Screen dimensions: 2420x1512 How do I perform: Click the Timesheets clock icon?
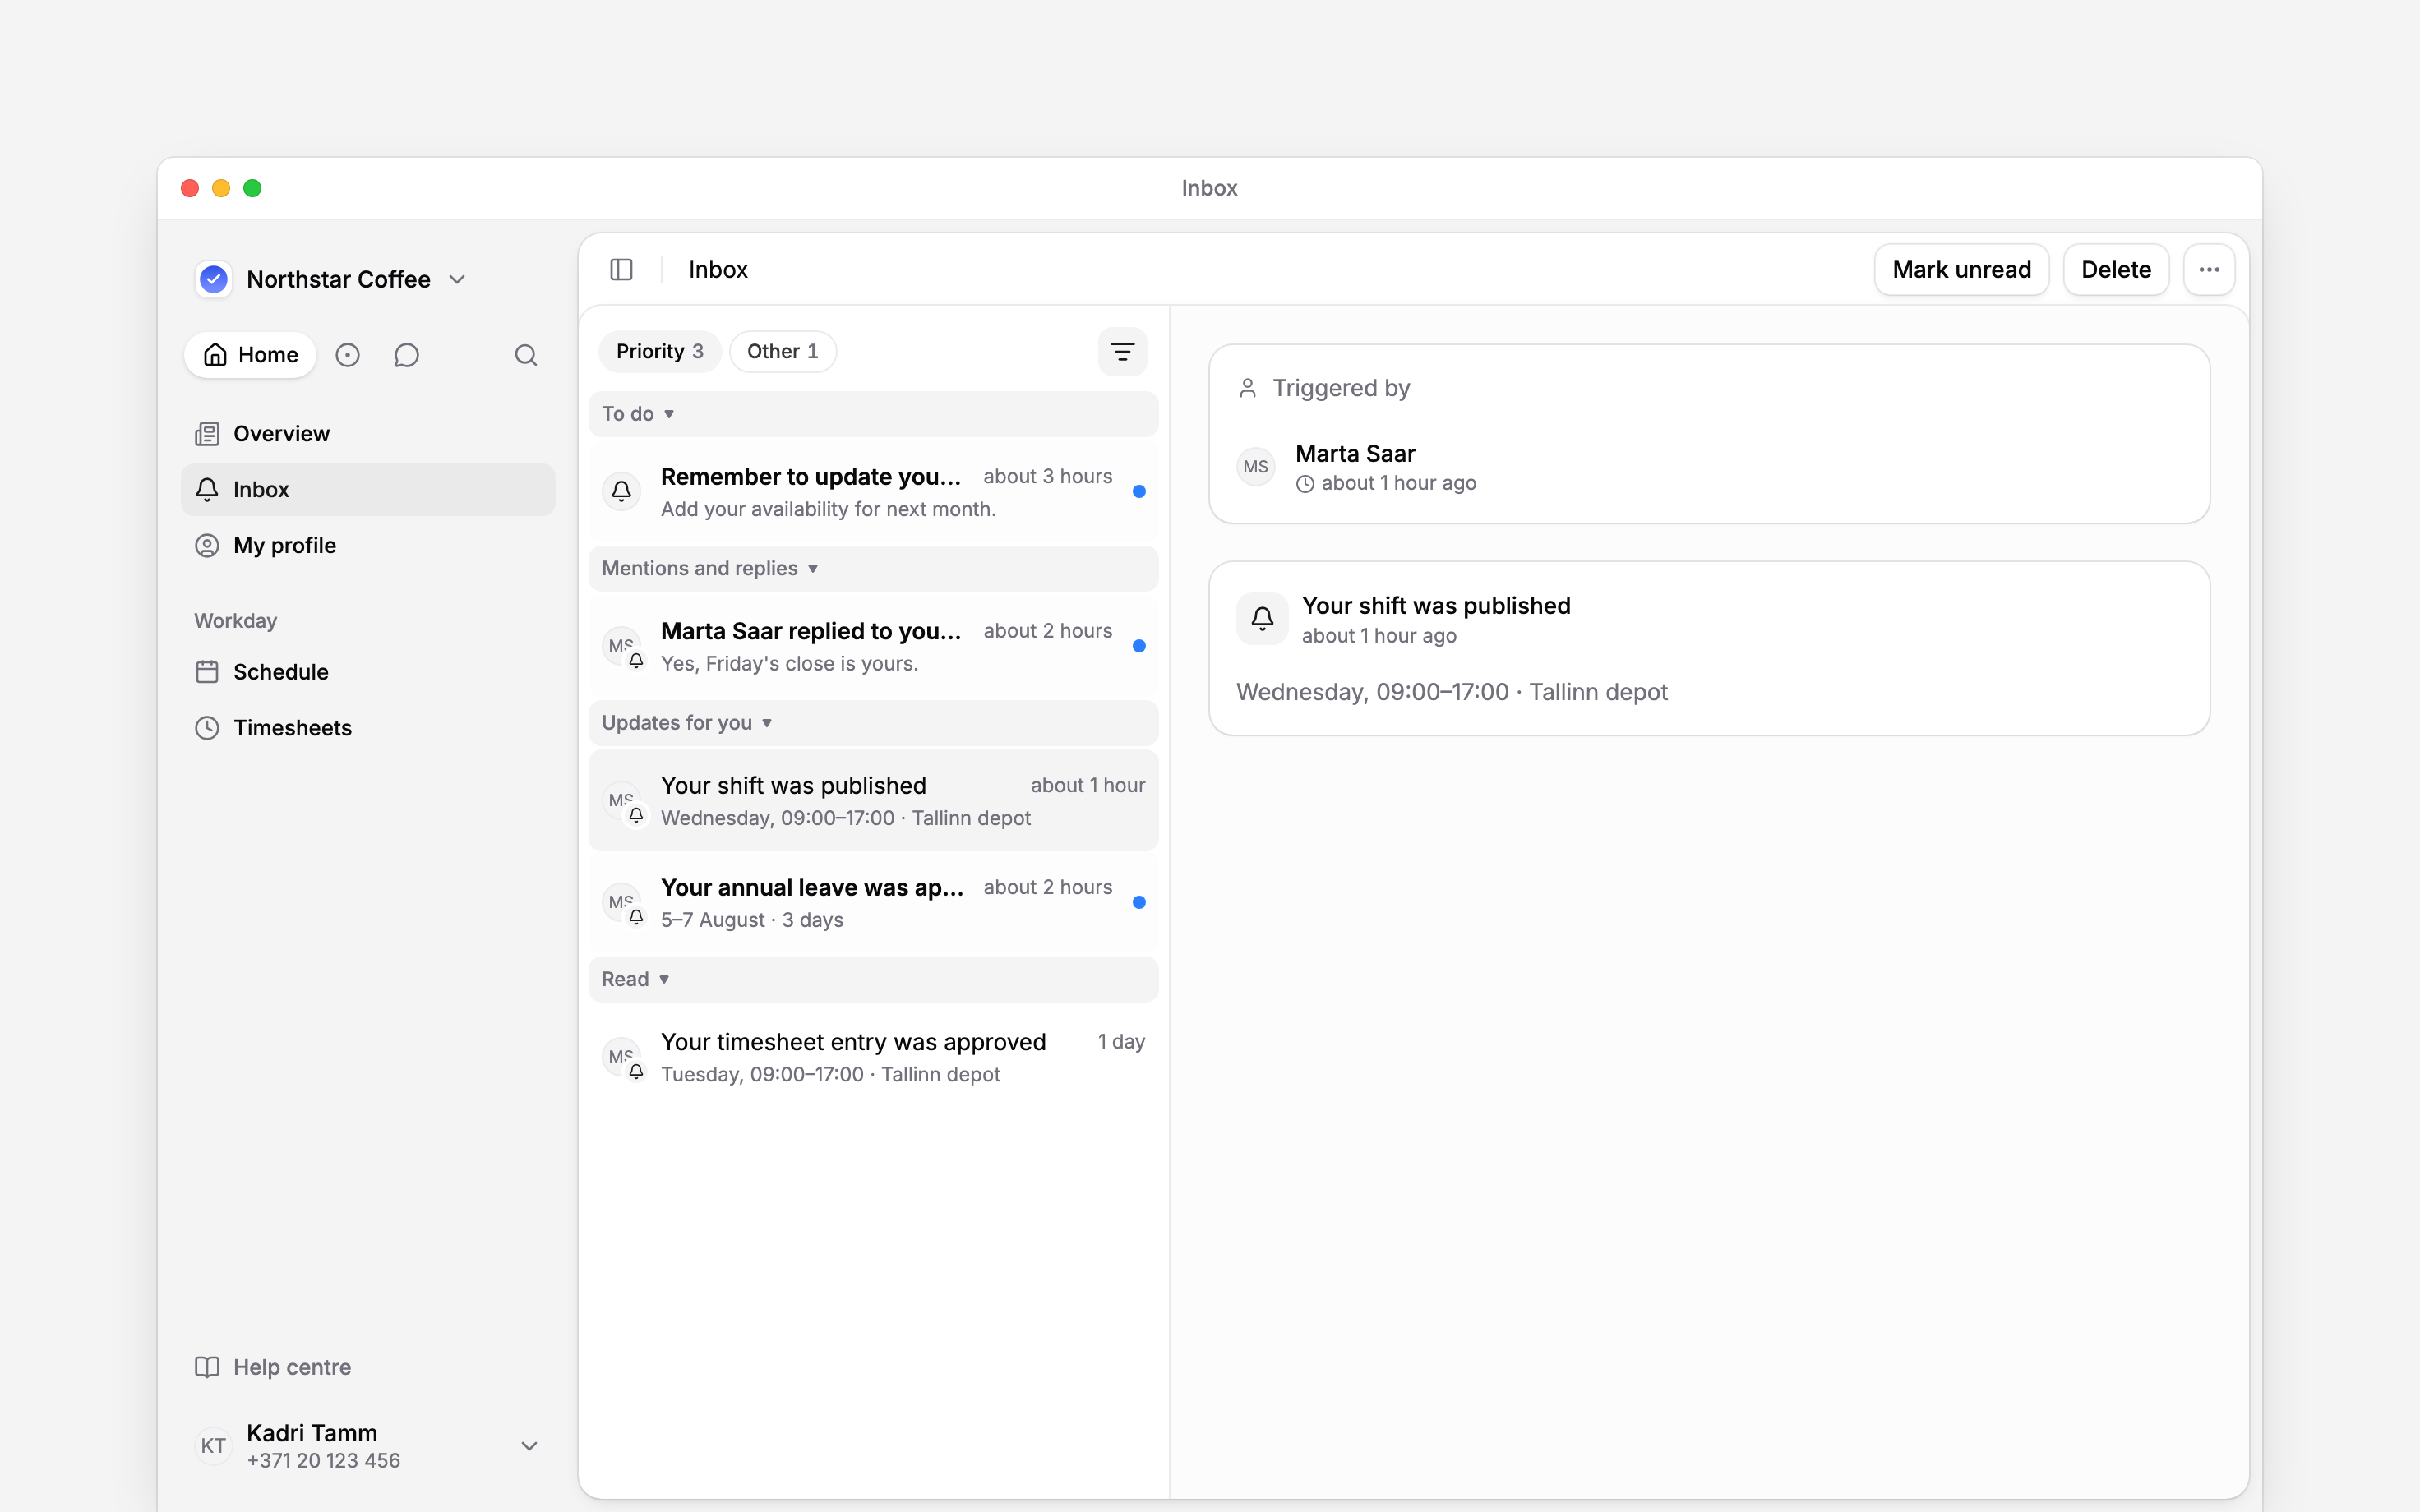click(207, 728)
